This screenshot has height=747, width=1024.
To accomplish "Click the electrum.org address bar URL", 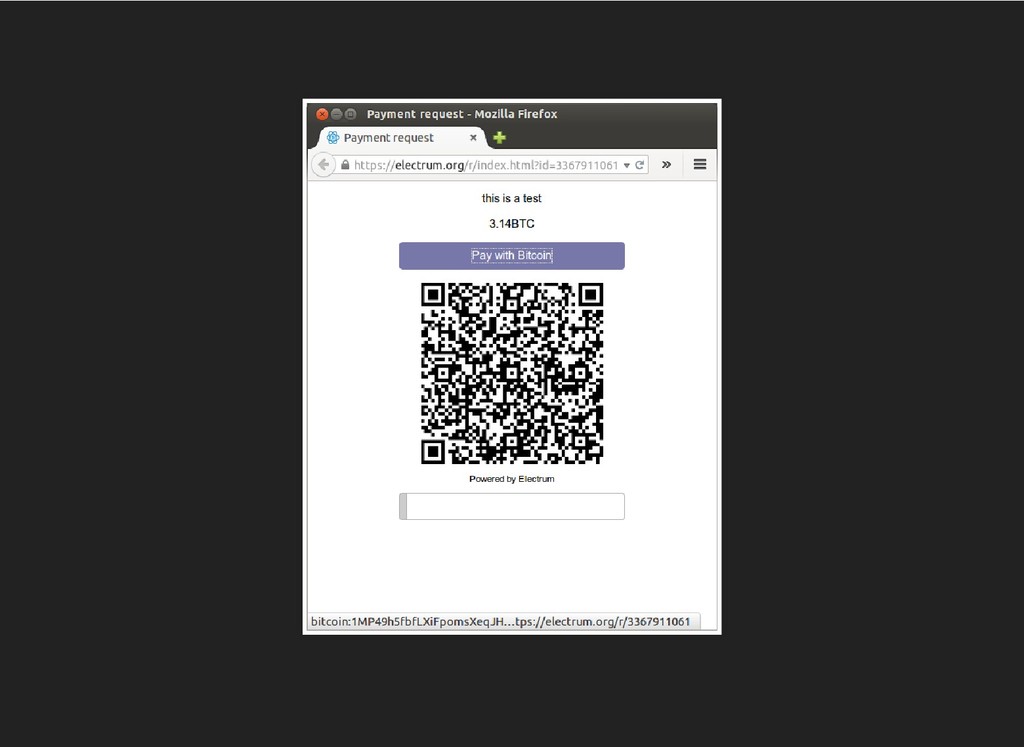I will click(x=486, y=165).
